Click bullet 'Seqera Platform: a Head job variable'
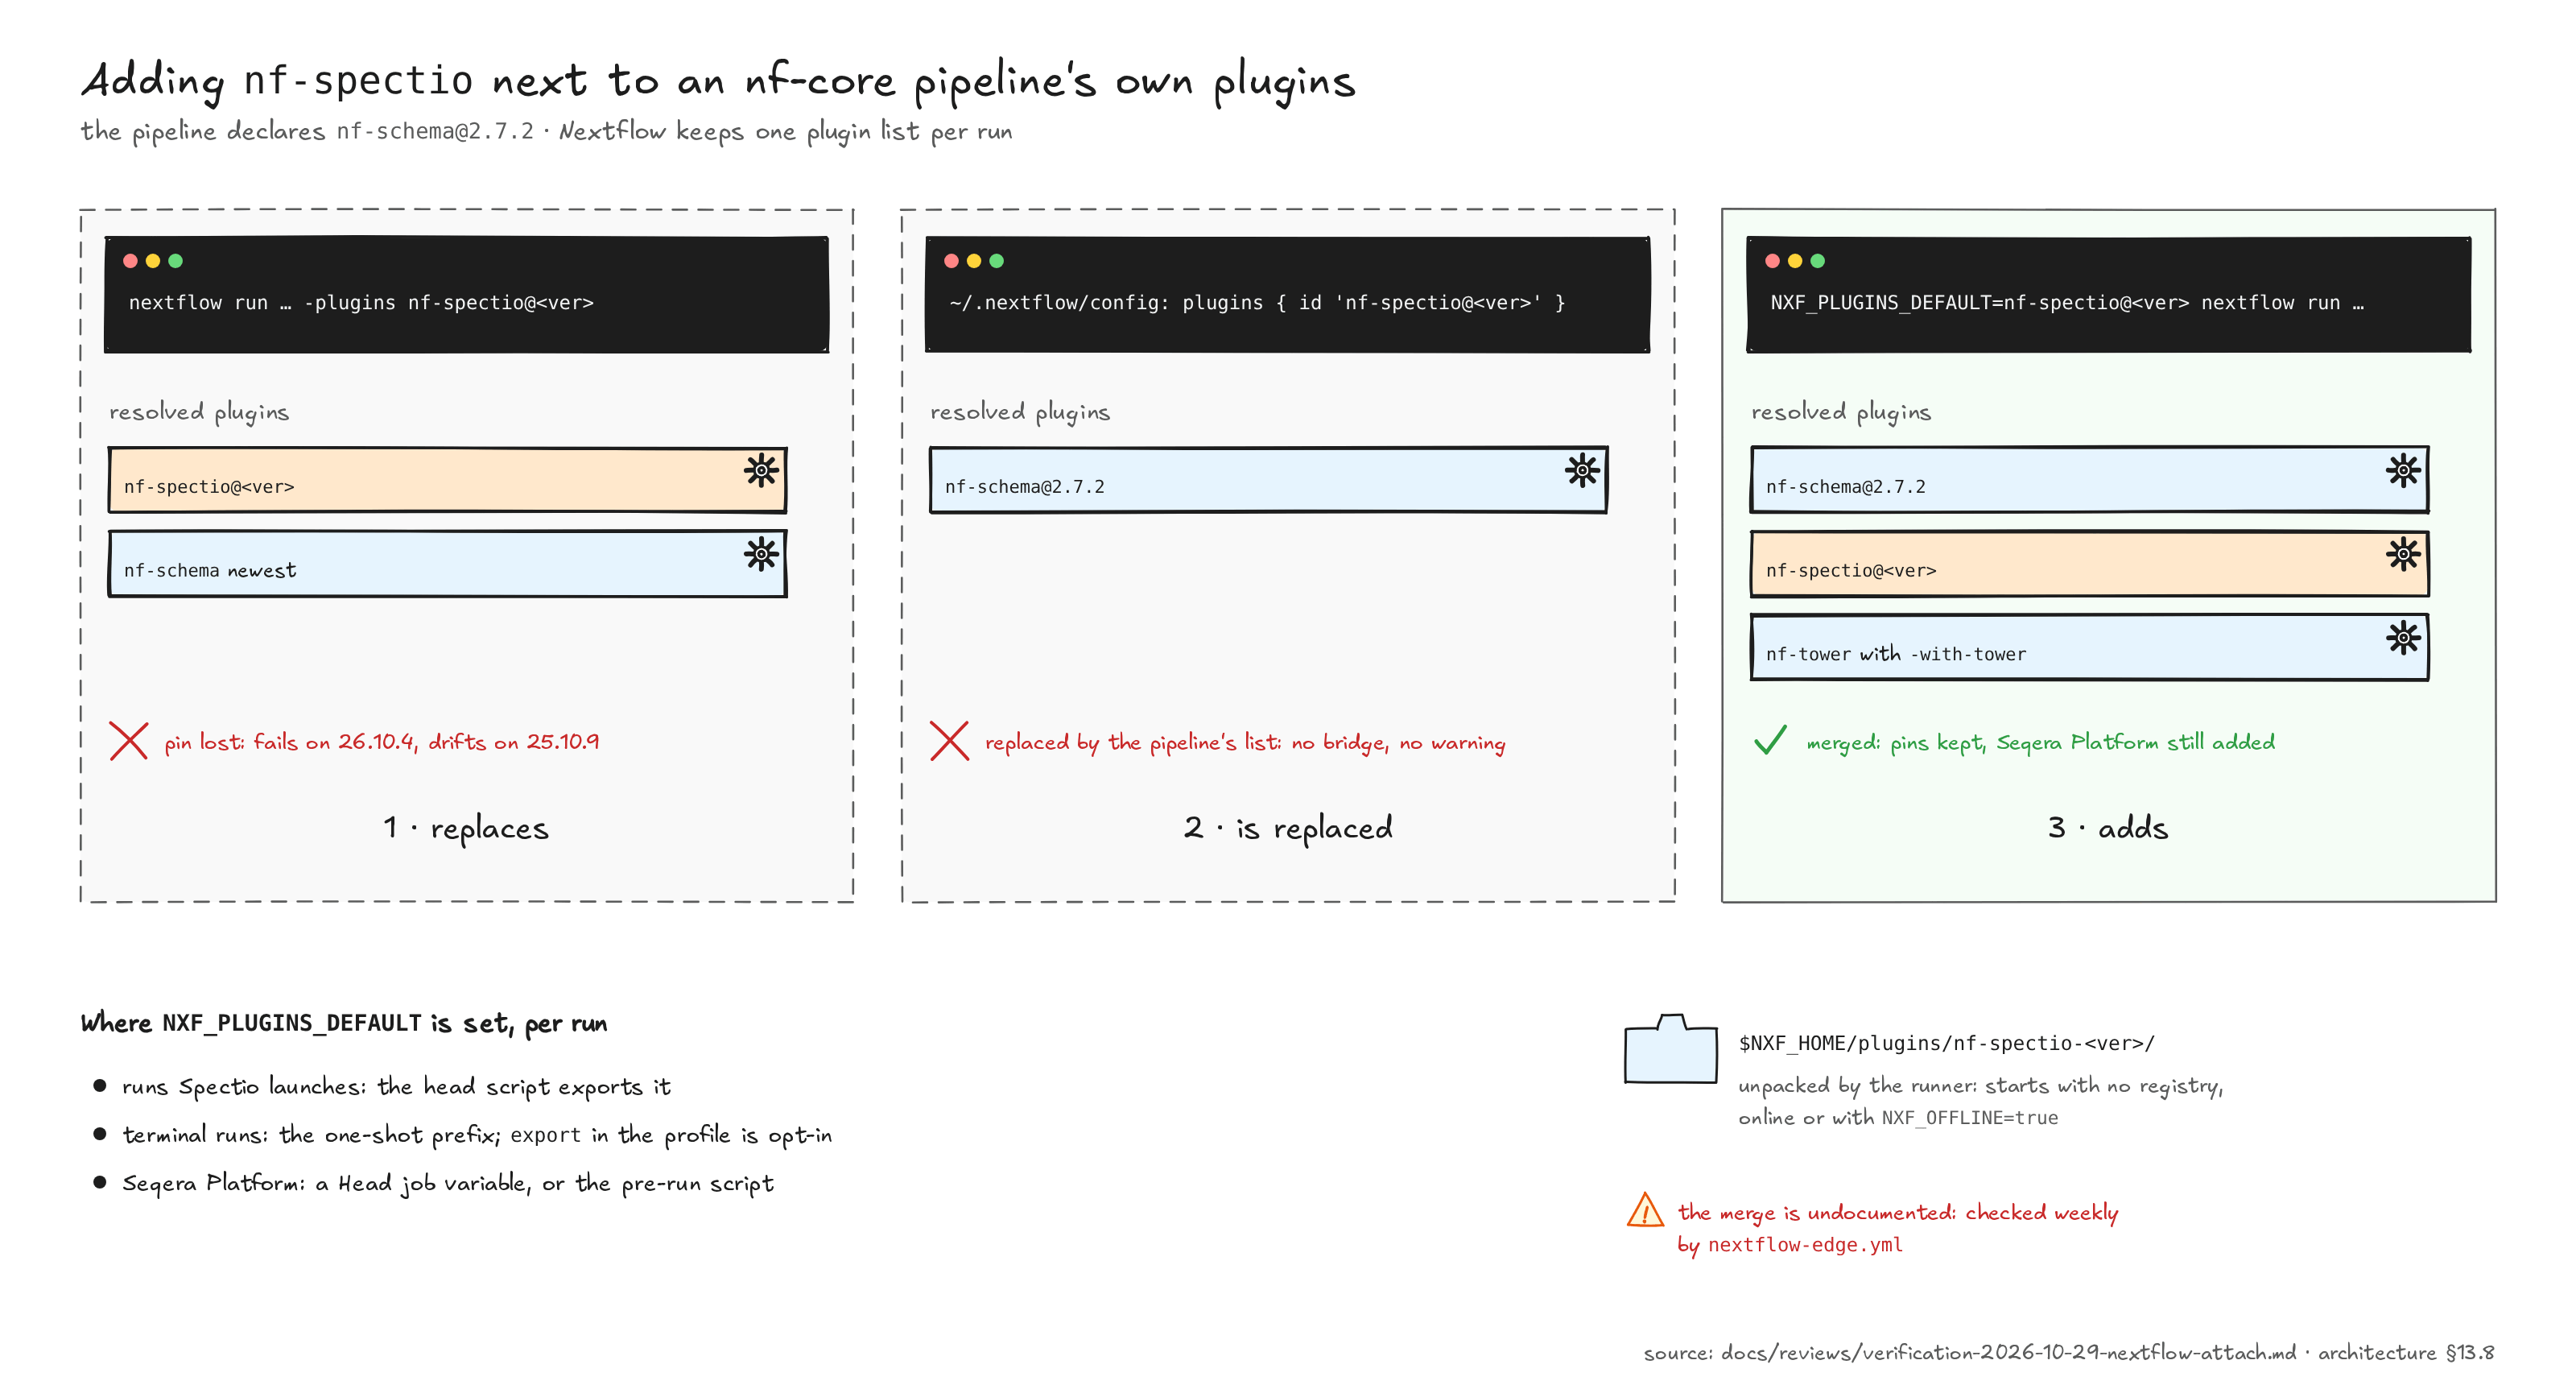Viewport: 2576px width, 1385px height. tap(448, 1184)
